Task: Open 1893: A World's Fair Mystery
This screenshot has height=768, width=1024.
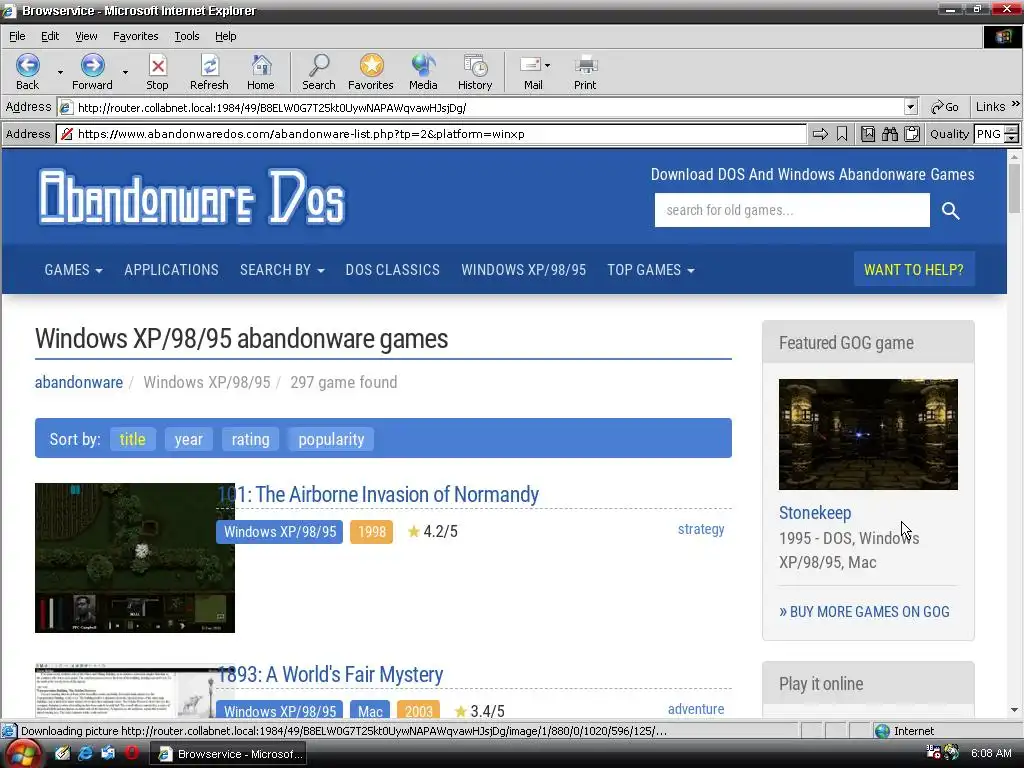Action: [x=330, y=674]
